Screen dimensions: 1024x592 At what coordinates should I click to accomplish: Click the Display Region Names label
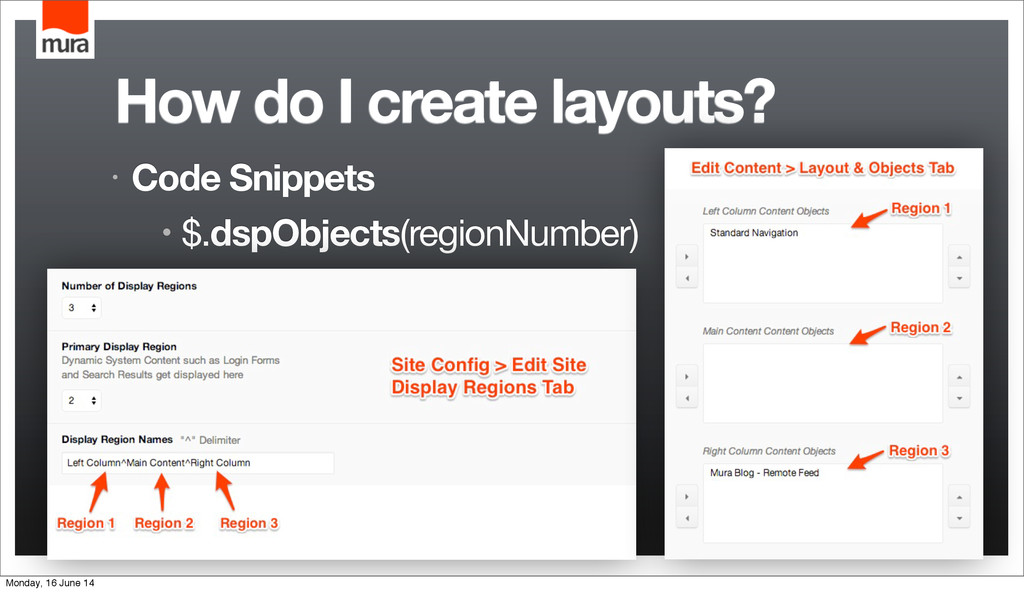click(117, 439)
